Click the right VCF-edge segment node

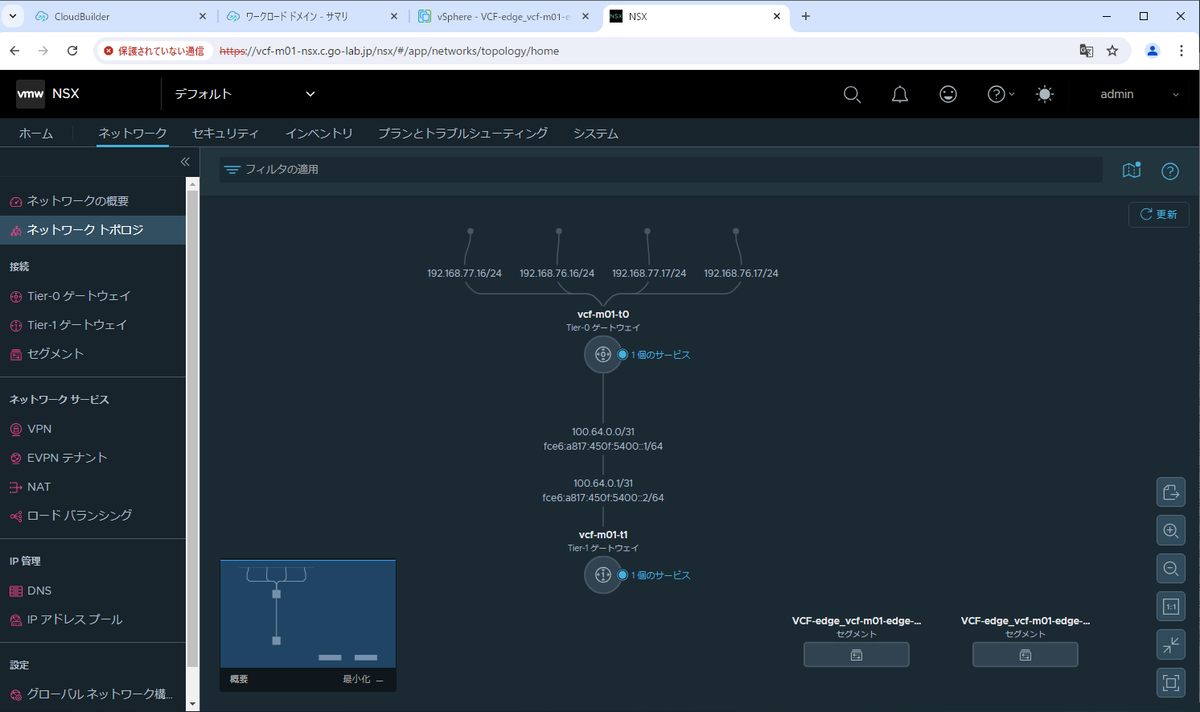point(1025,654)
